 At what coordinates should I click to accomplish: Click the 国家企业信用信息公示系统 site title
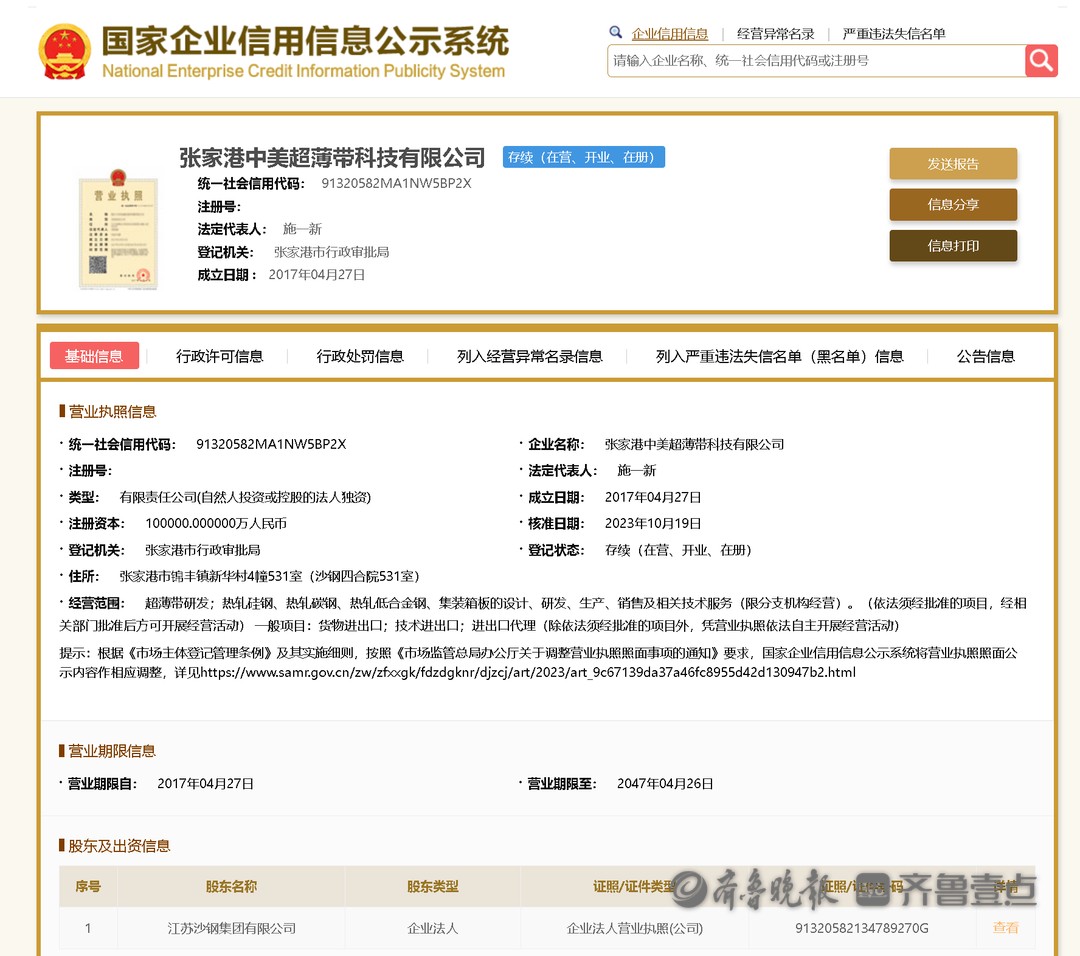coord(305,42)
